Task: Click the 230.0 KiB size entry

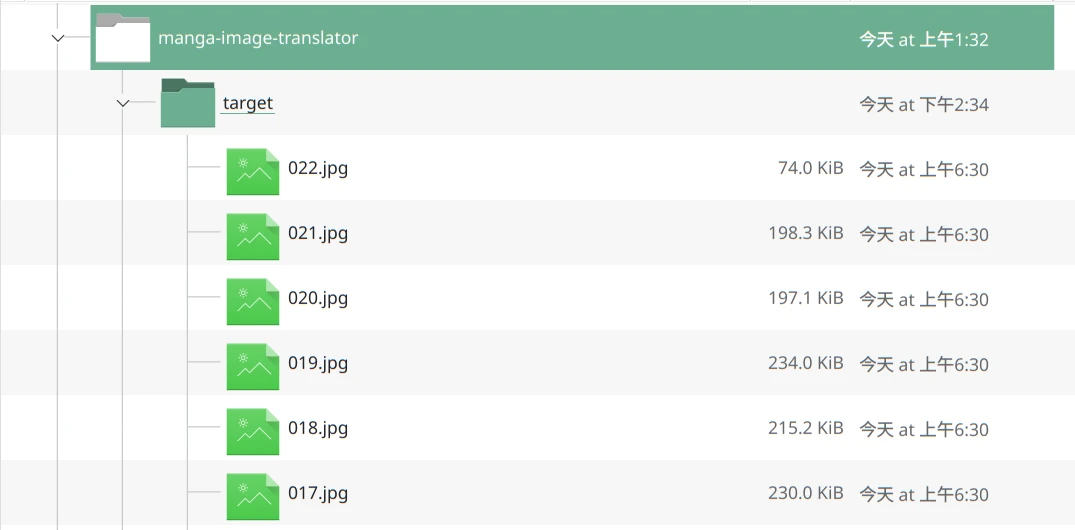Action: pos(805,494)
